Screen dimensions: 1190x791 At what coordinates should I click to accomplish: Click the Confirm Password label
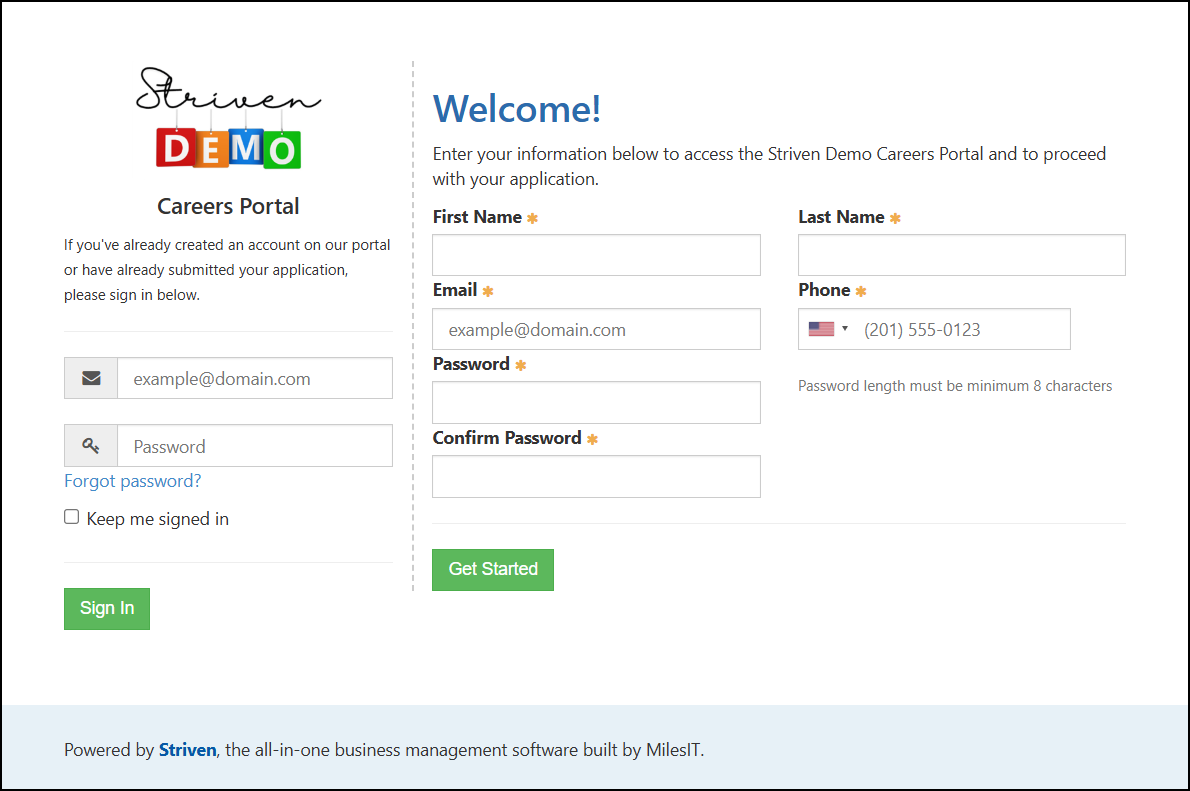click(x=507, y=438)
